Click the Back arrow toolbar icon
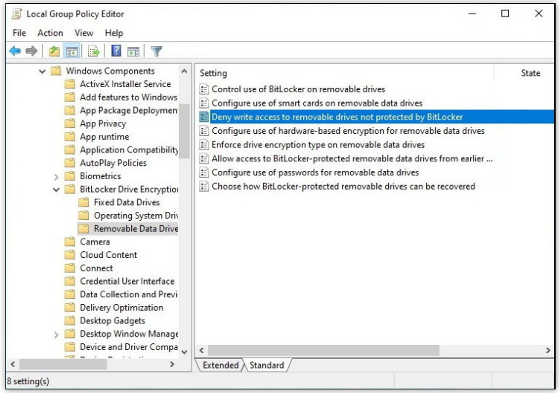Image resolution: width=560 pixels, height=393 pixels. point(15,51)
